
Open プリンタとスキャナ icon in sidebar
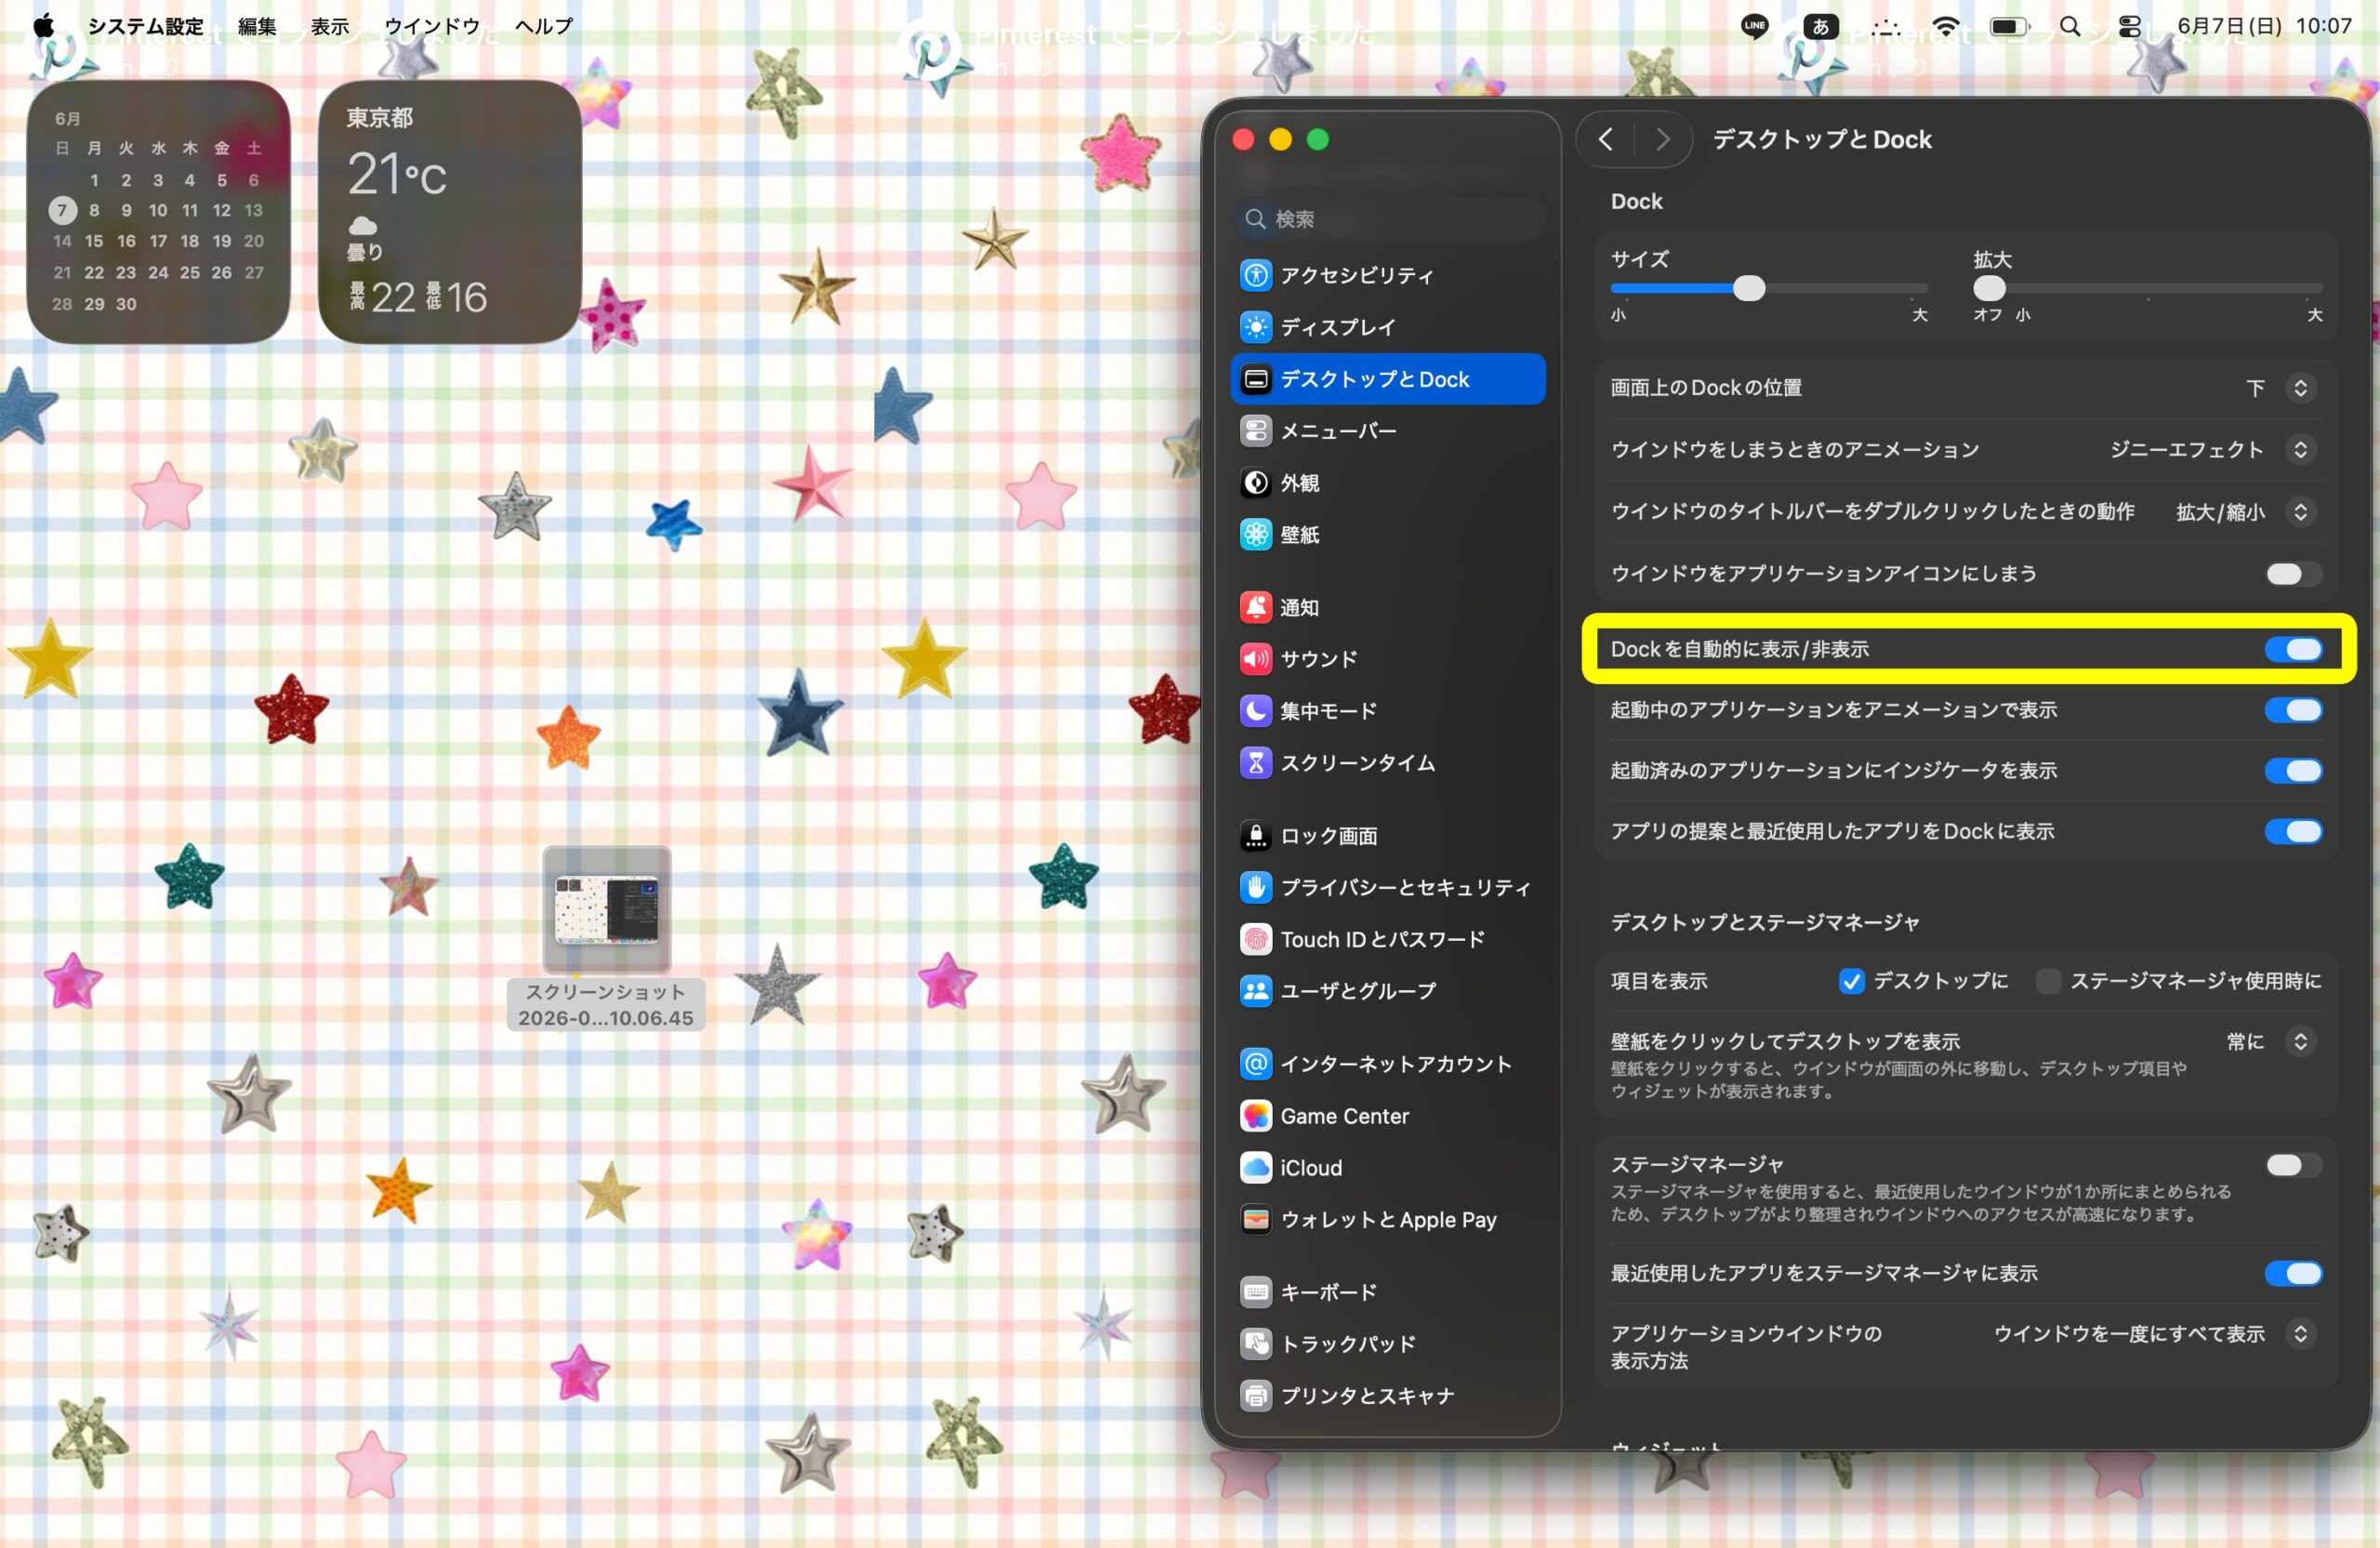click(x=1255, y=1395)
